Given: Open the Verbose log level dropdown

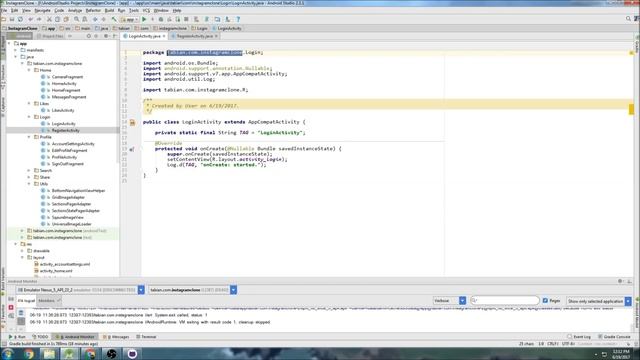Looking at the screenshot, I should [x=462, y=301].
